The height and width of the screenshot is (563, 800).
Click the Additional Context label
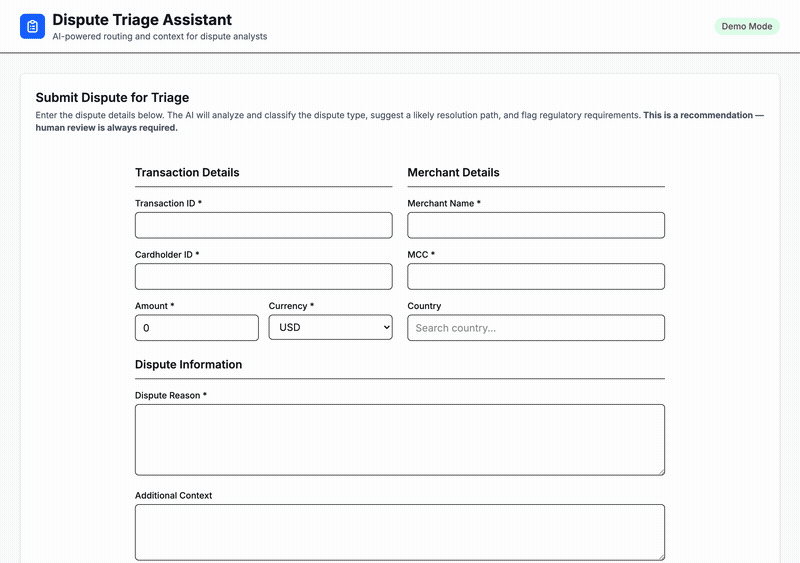coord(173,496)
